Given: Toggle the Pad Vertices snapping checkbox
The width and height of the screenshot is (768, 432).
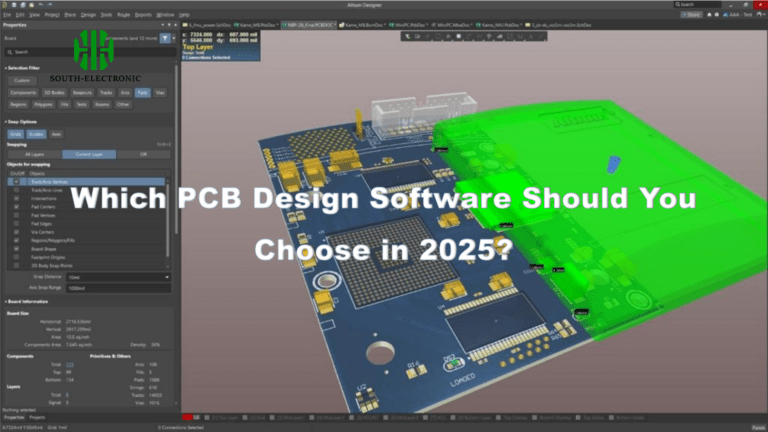Looking at the screenshot, I should 16,215.
